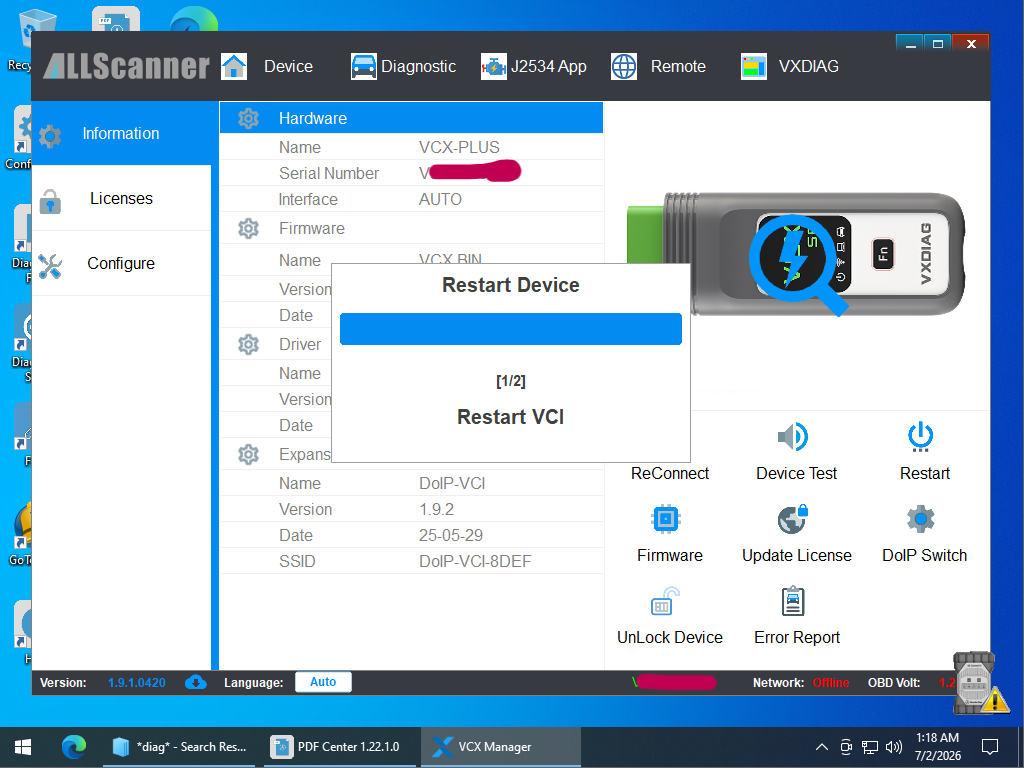Click the Update License label
This screenshot has width=1024, height=768.
[797, 556]
